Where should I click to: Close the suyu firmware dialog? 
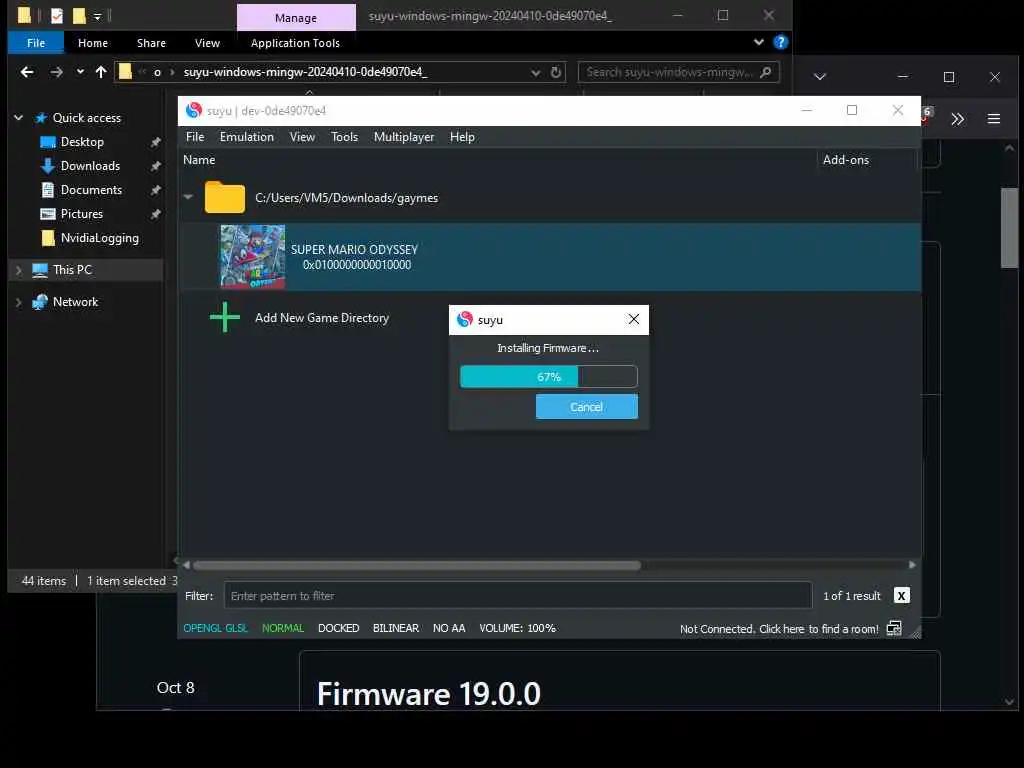pyautogui.click(x=633, y=319)
